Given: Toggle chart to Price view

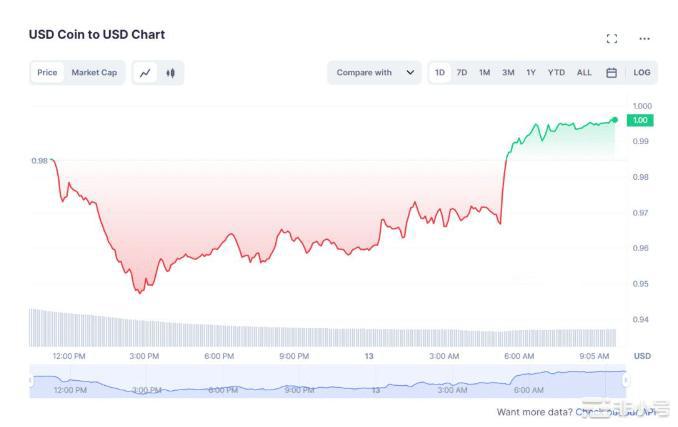Looking at the screenshot, I should click(x=47, y=73).
